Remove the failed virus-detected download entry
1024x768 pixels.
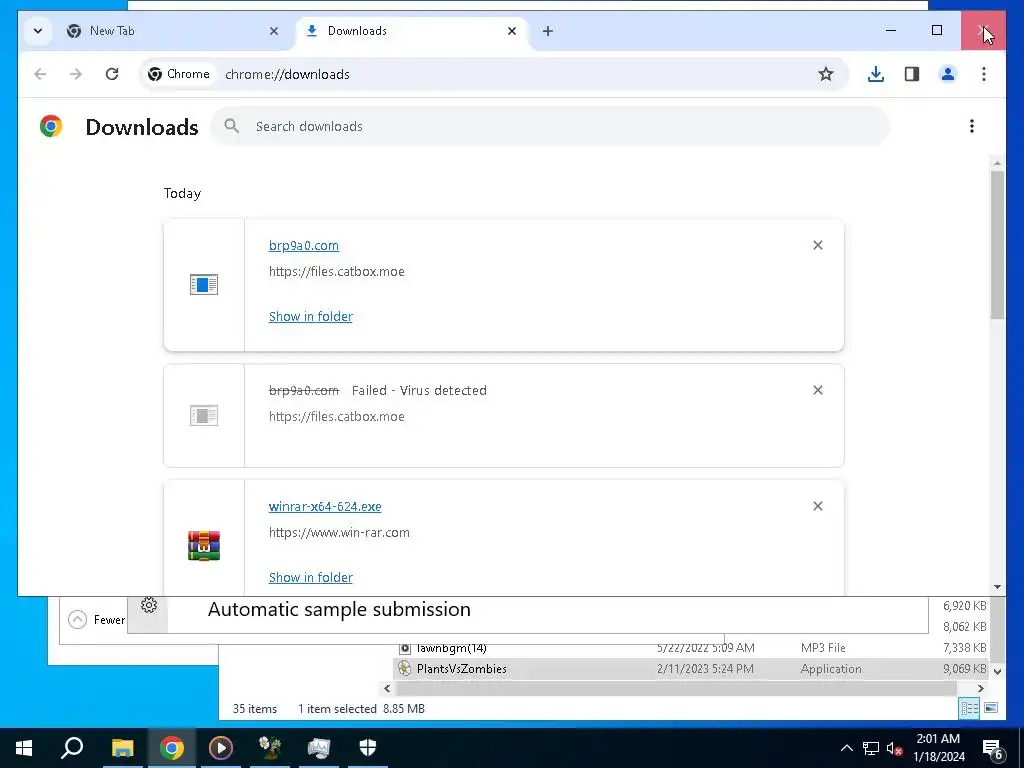818,390
